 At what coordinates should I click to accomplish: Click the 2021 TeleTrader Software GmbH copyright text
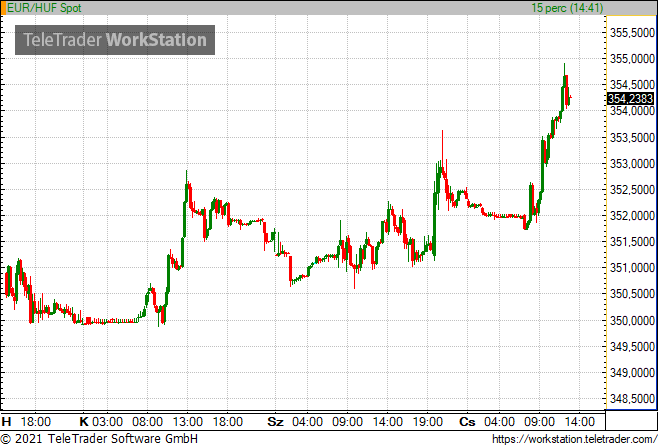(x=99, y=439)
